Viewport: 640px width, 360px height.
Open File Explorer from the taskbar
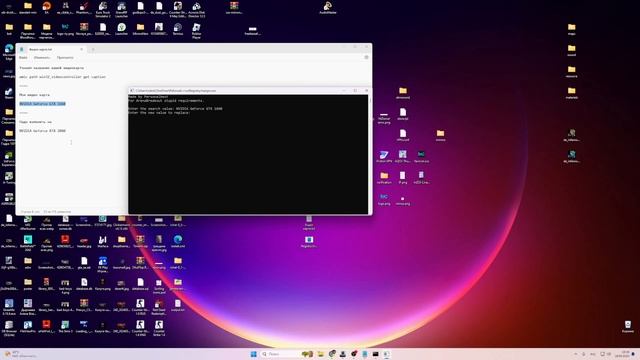(x=321, y=354)
